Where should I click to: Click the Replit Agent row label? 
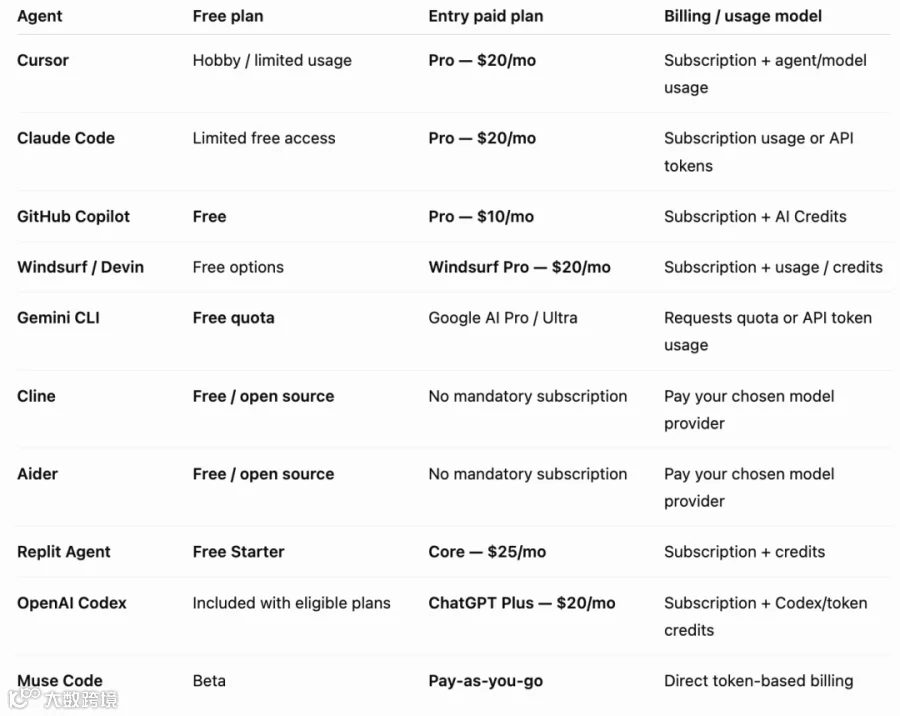[x=64, y=552]
